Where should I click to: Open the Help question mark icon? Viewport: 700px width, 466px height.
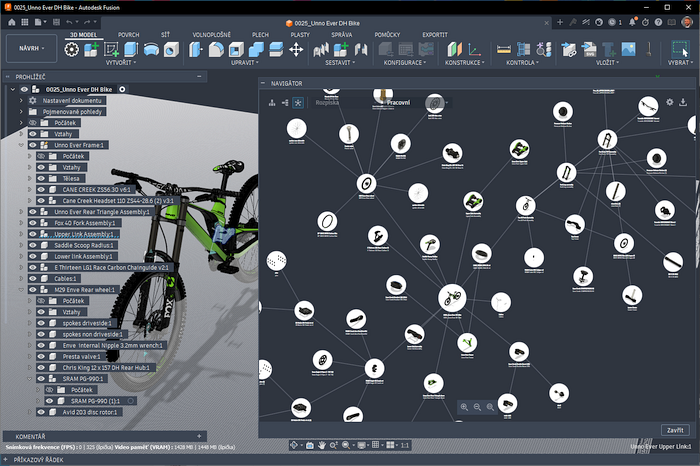click(658, 22)
